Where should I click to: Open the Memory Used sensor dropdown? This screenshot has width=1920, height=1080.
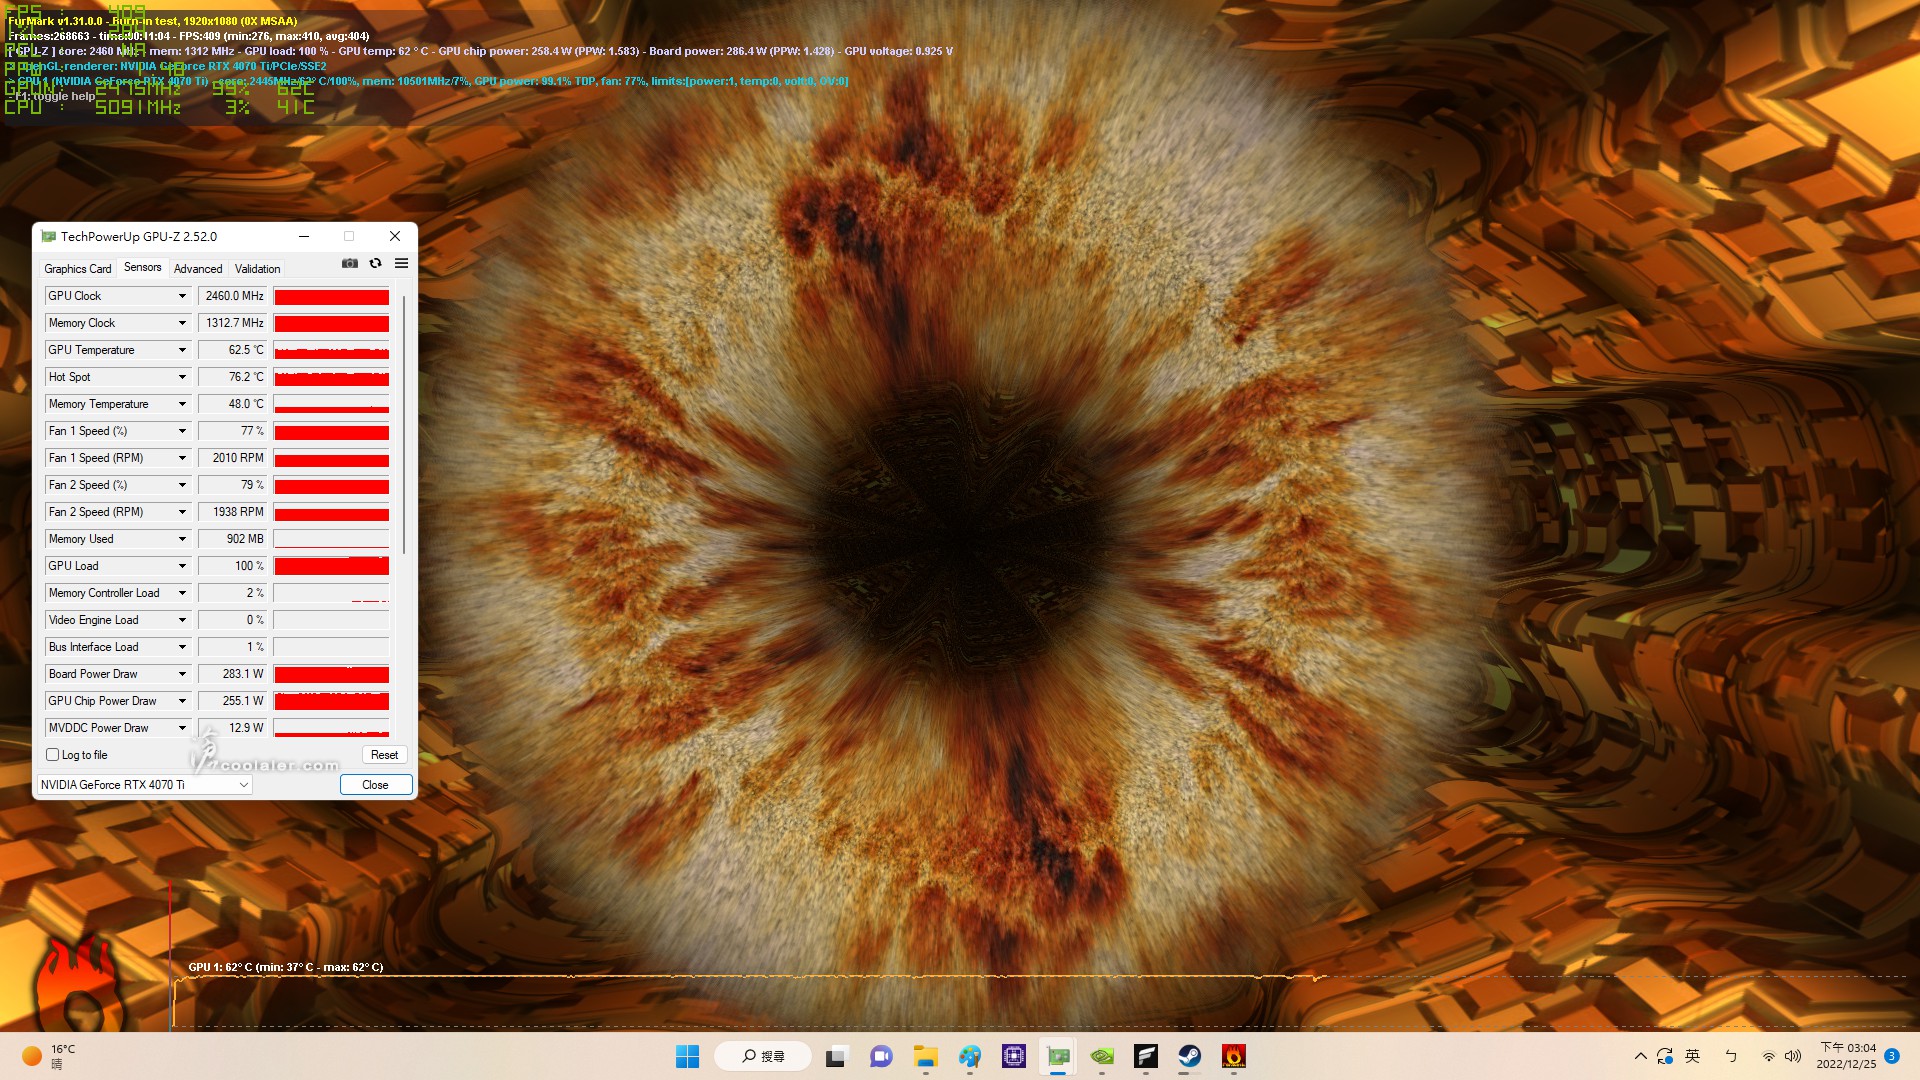tap(182, 539)
